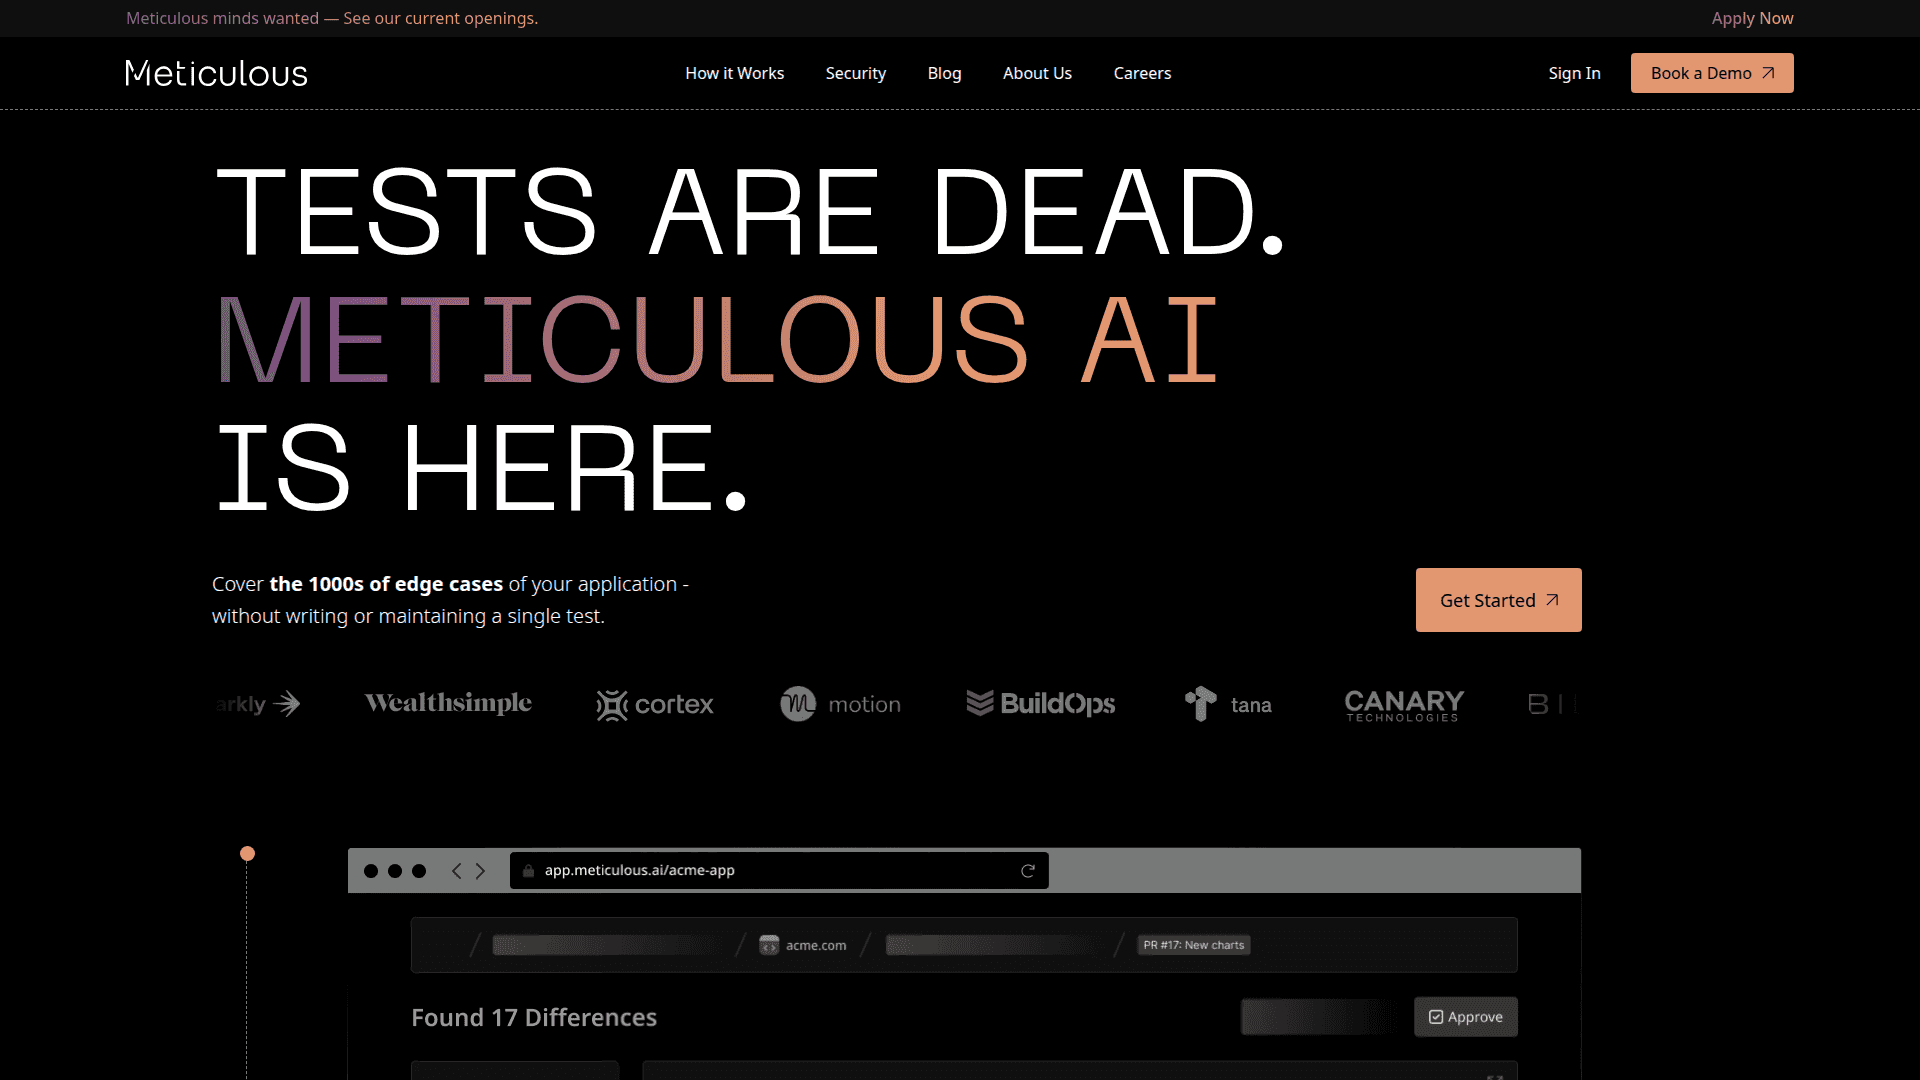Open the How it Works page
The height and width of the screenshot is (1080, 1920).
(x=734, y=73)
